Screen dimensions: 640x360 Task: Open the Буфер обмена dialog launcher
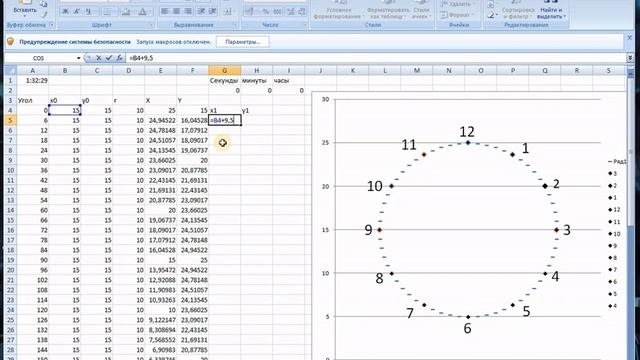click(x=51, y=25)
